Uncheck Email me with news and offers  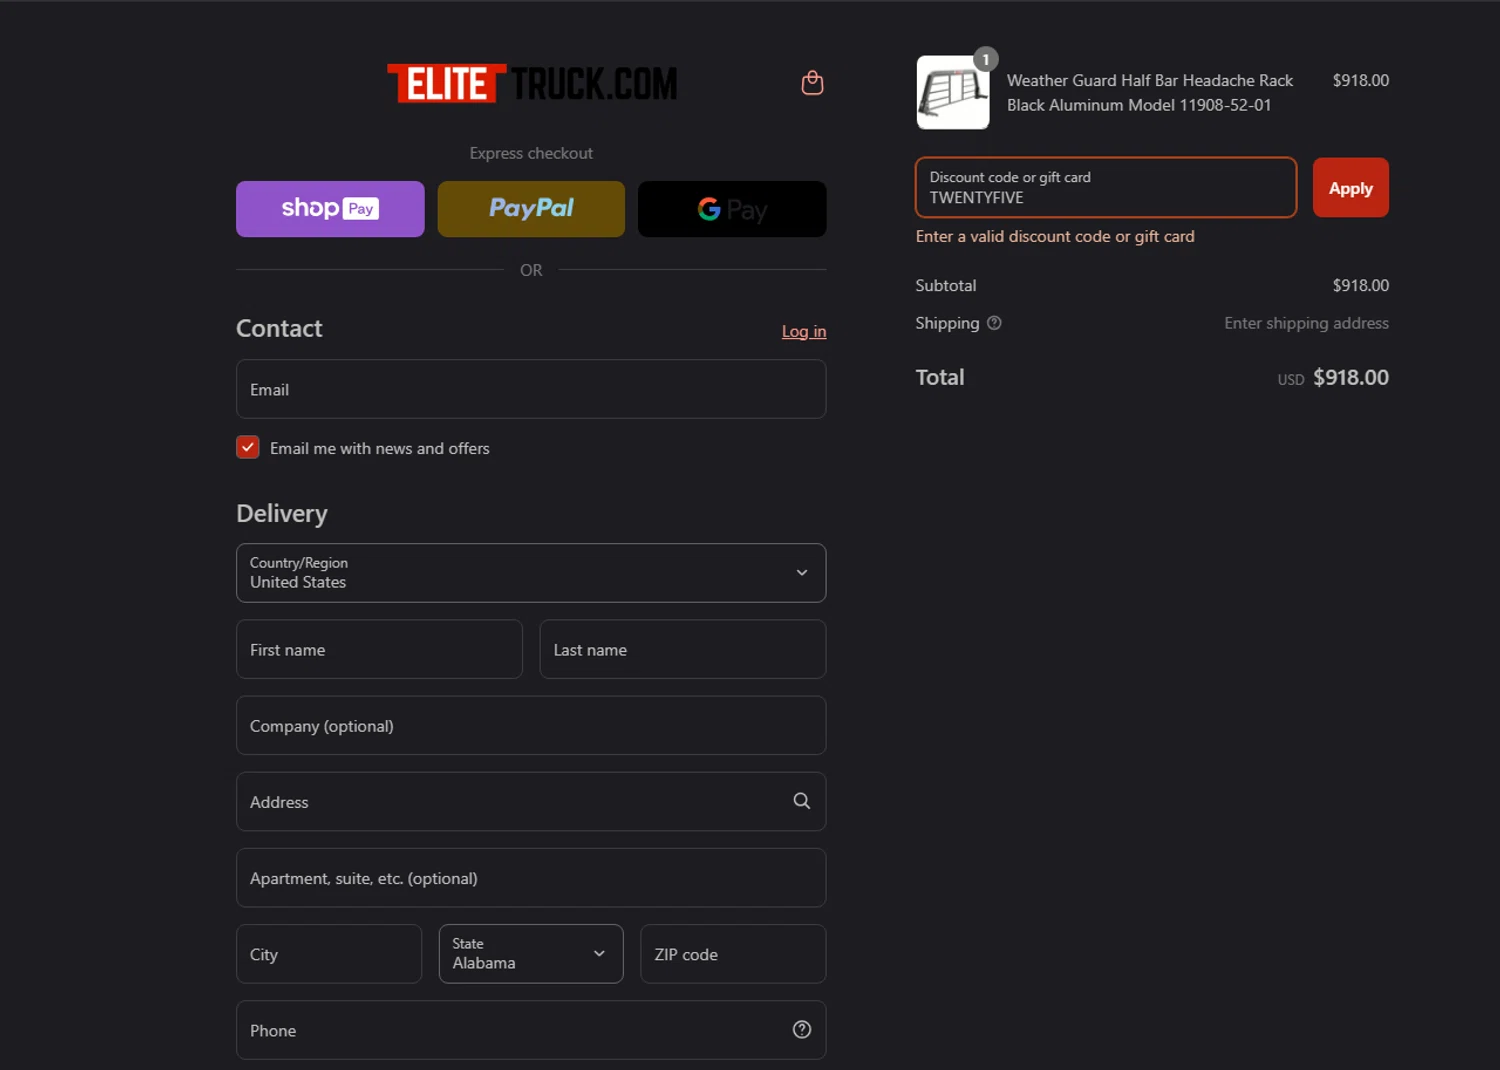[248, 447]
